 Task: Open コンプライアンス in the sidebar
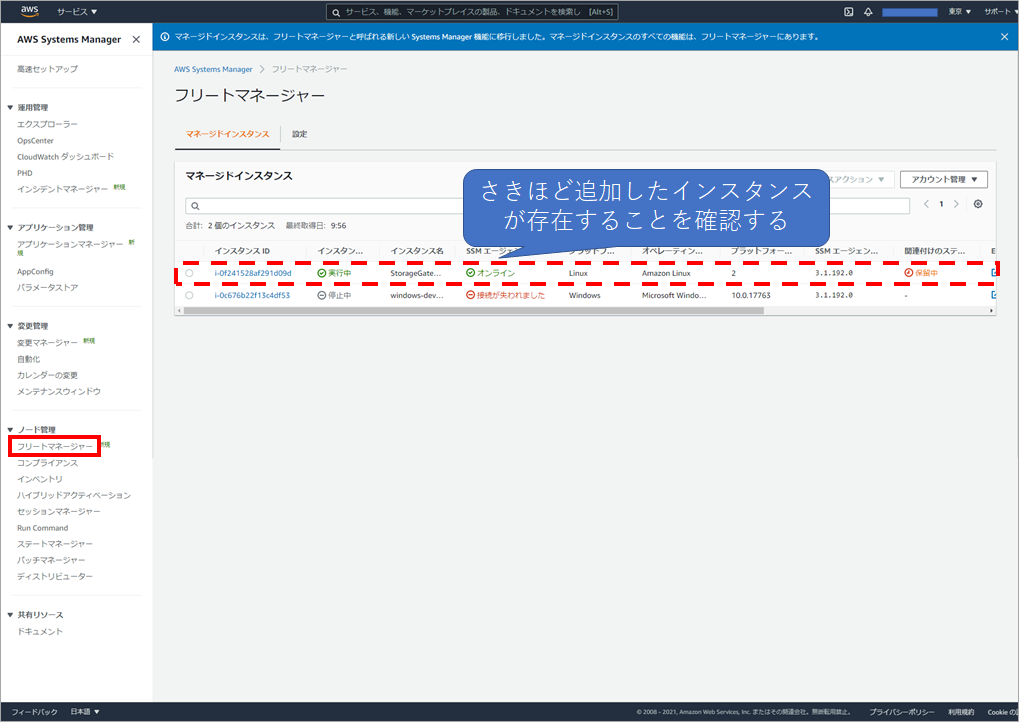click(x=47, y=463)
